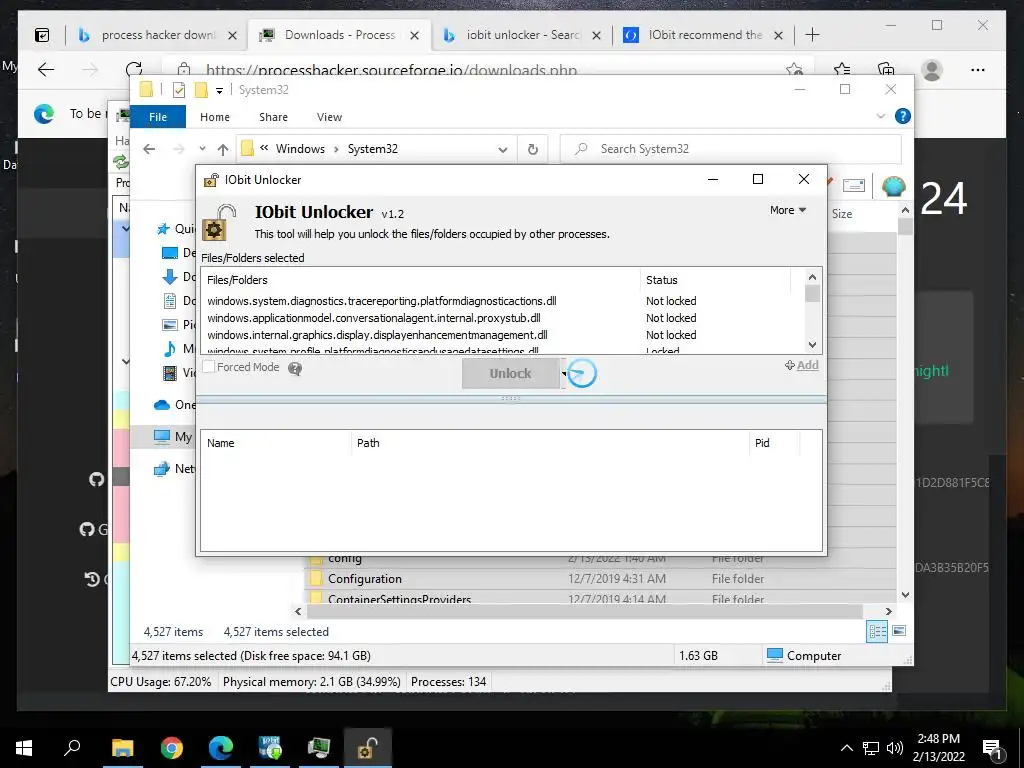Open the Home ribbon tab in Explorer
Screen dimensions: 1024x768
[215, 117]
